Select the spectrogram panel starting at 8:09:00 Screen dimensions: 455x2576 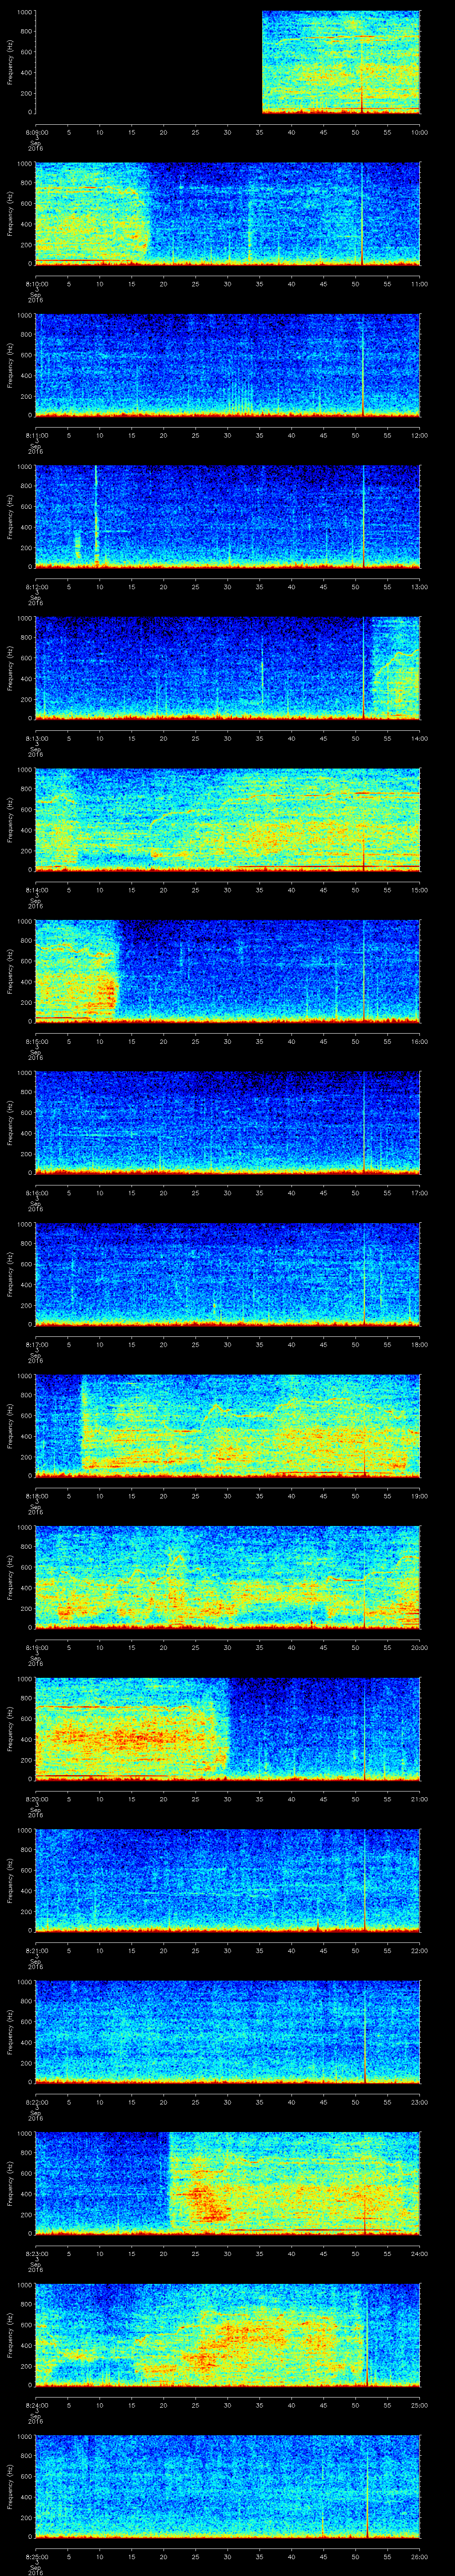click(228, 62)
